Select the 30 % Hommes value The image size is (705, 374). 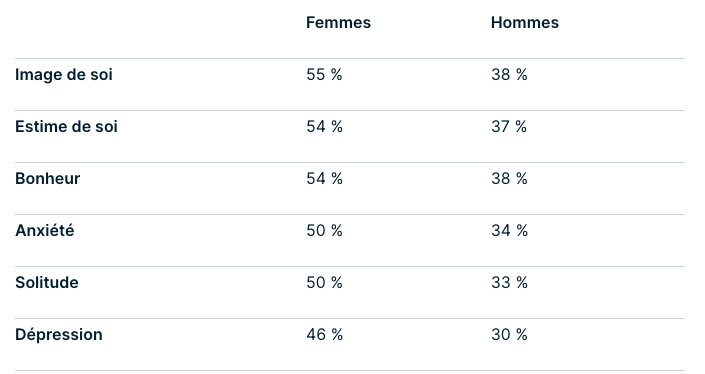[509, 334]
